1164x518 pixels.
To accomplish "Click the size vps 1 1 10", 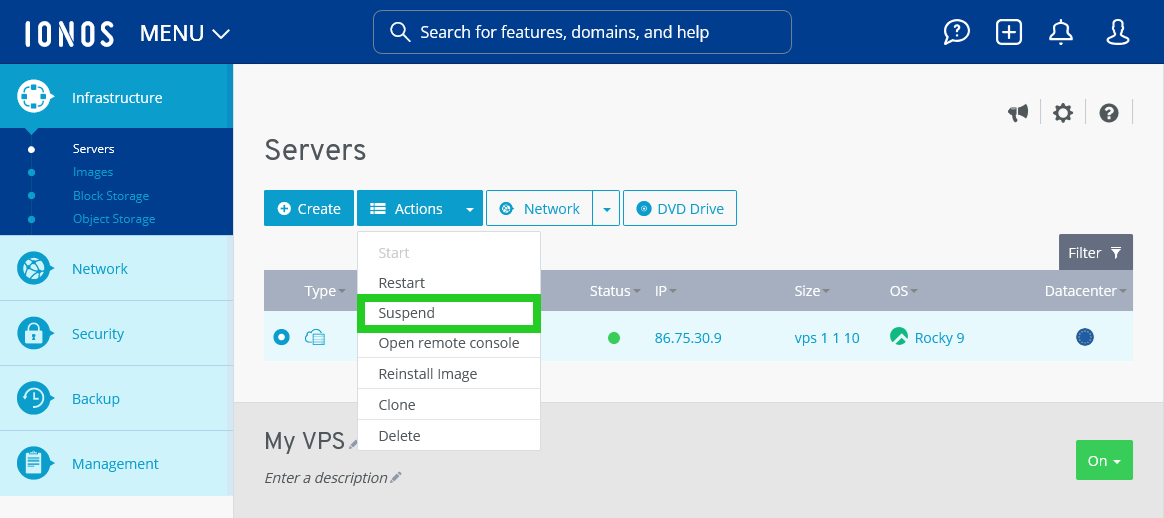I will [x=827, y=338].
